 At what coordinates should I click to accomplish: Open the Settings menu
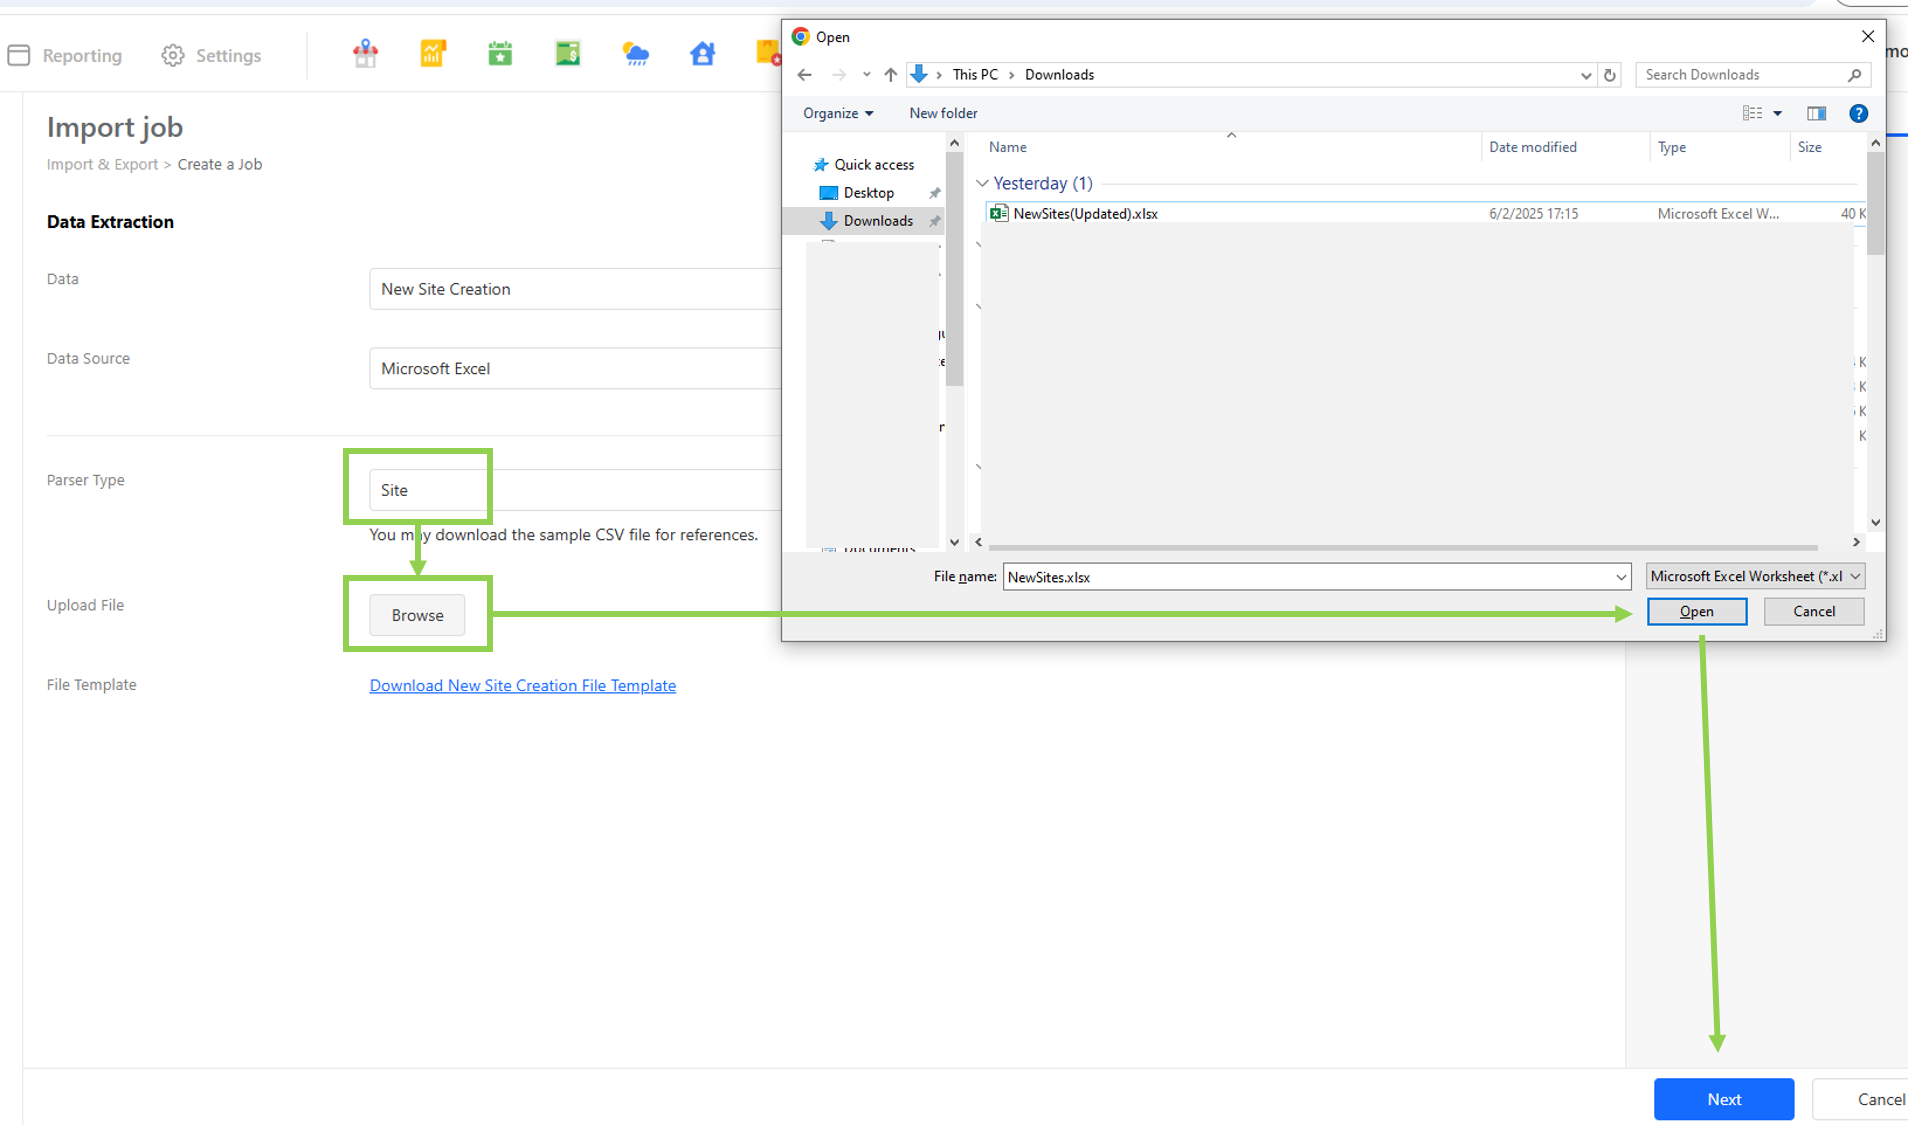(211, 56)
